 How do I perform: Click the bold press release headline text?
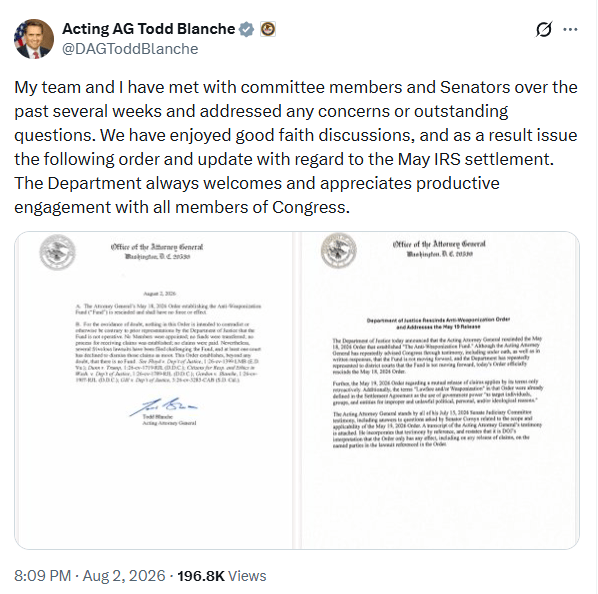[438, 323]
